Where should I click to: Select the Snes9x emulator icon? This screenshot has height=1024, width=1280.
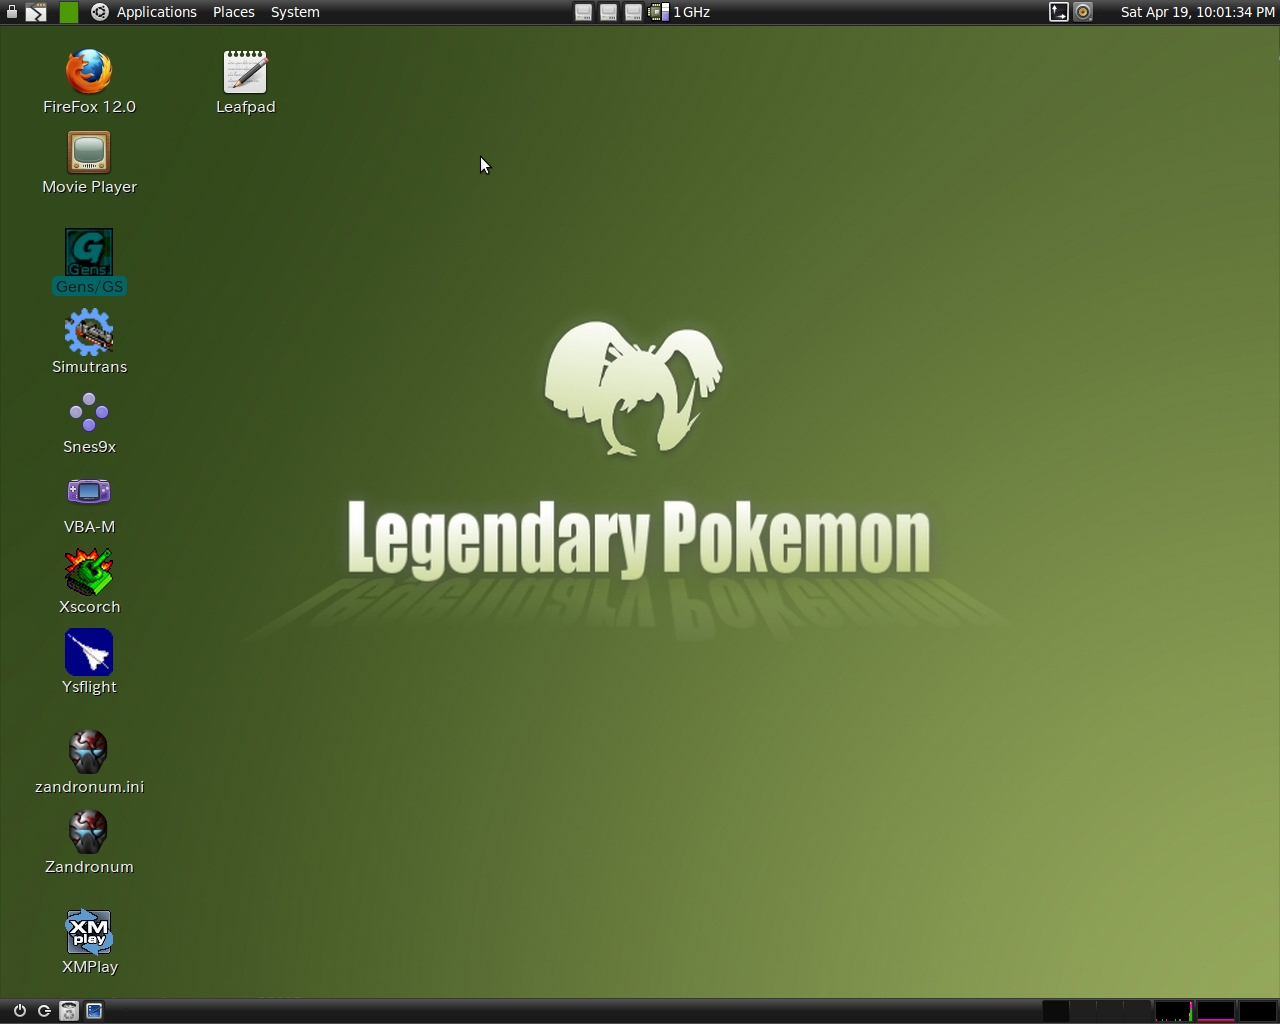pyautogui.click(x=89, y=413)
